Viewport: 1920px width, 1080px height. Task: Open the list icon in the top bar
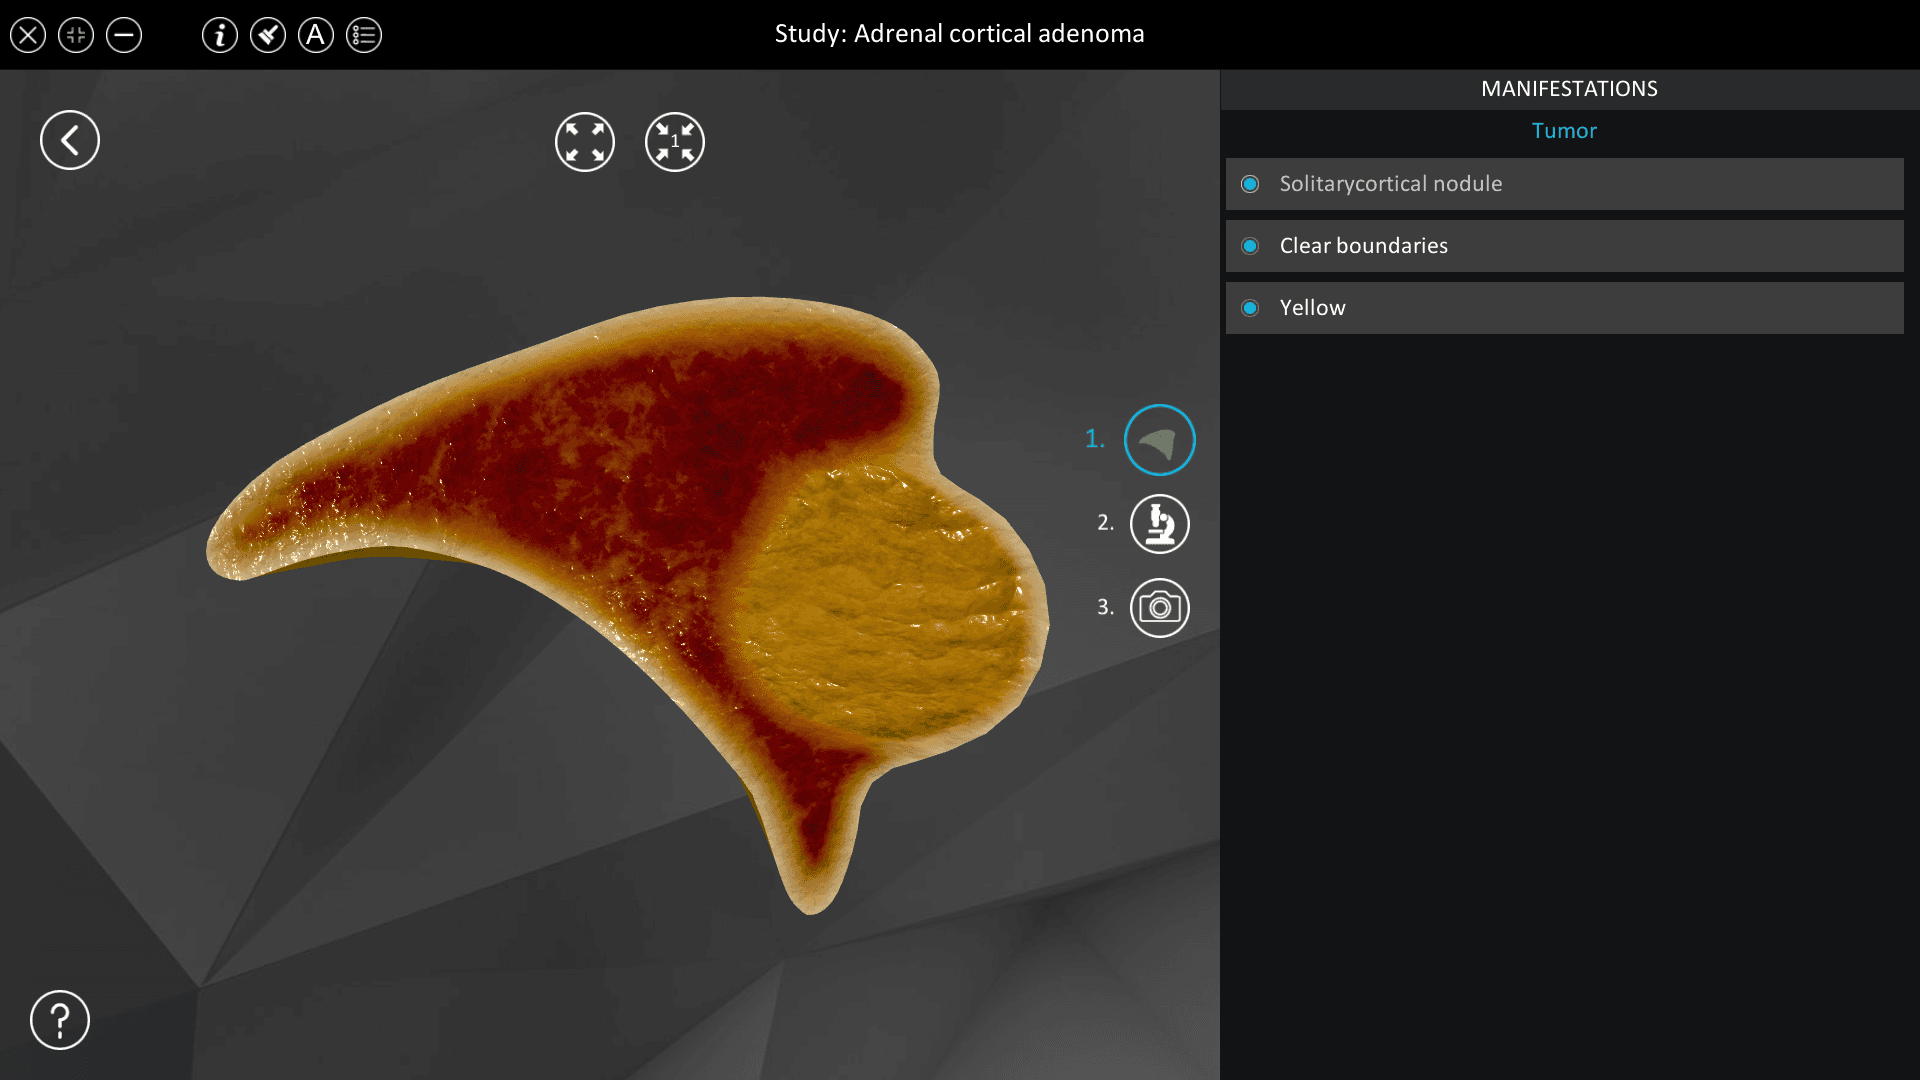(x=364, y=36)
